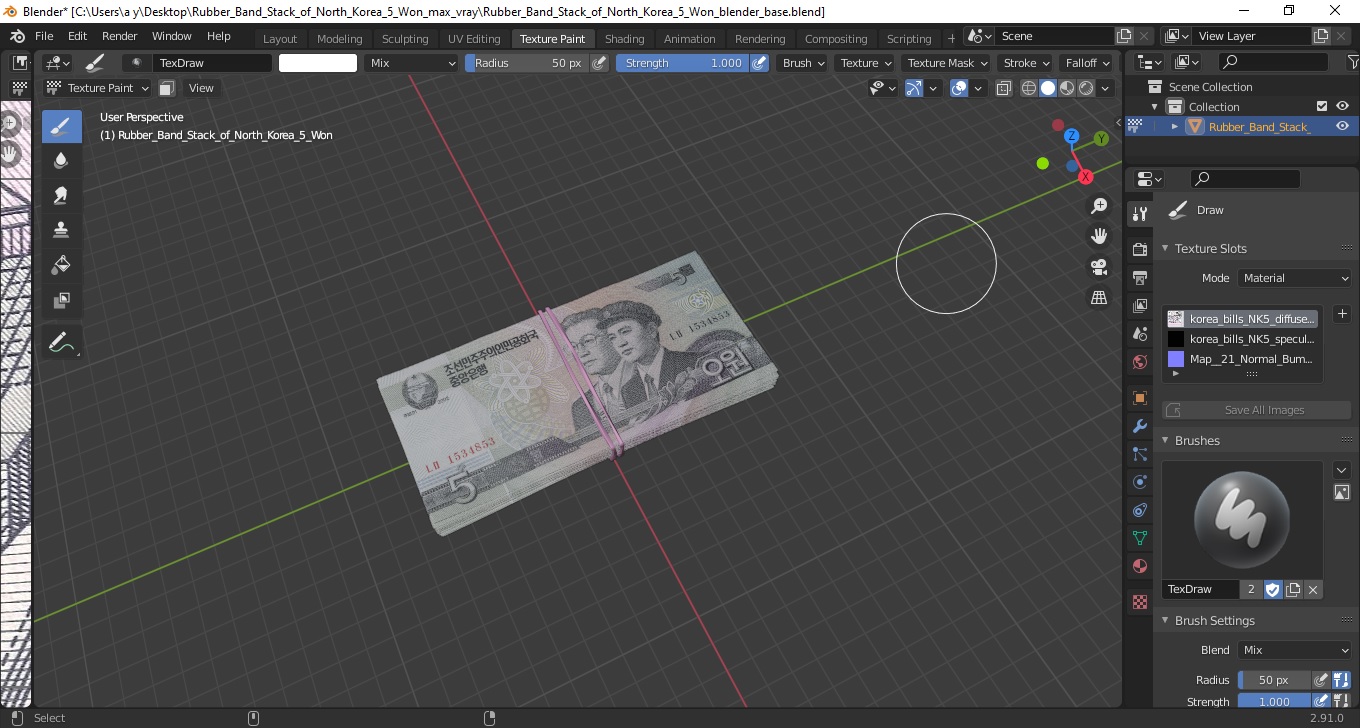This screenshot has height=728, width=1360.
Task: Toggle viewport overlays button
Action: tap(959, 88)
